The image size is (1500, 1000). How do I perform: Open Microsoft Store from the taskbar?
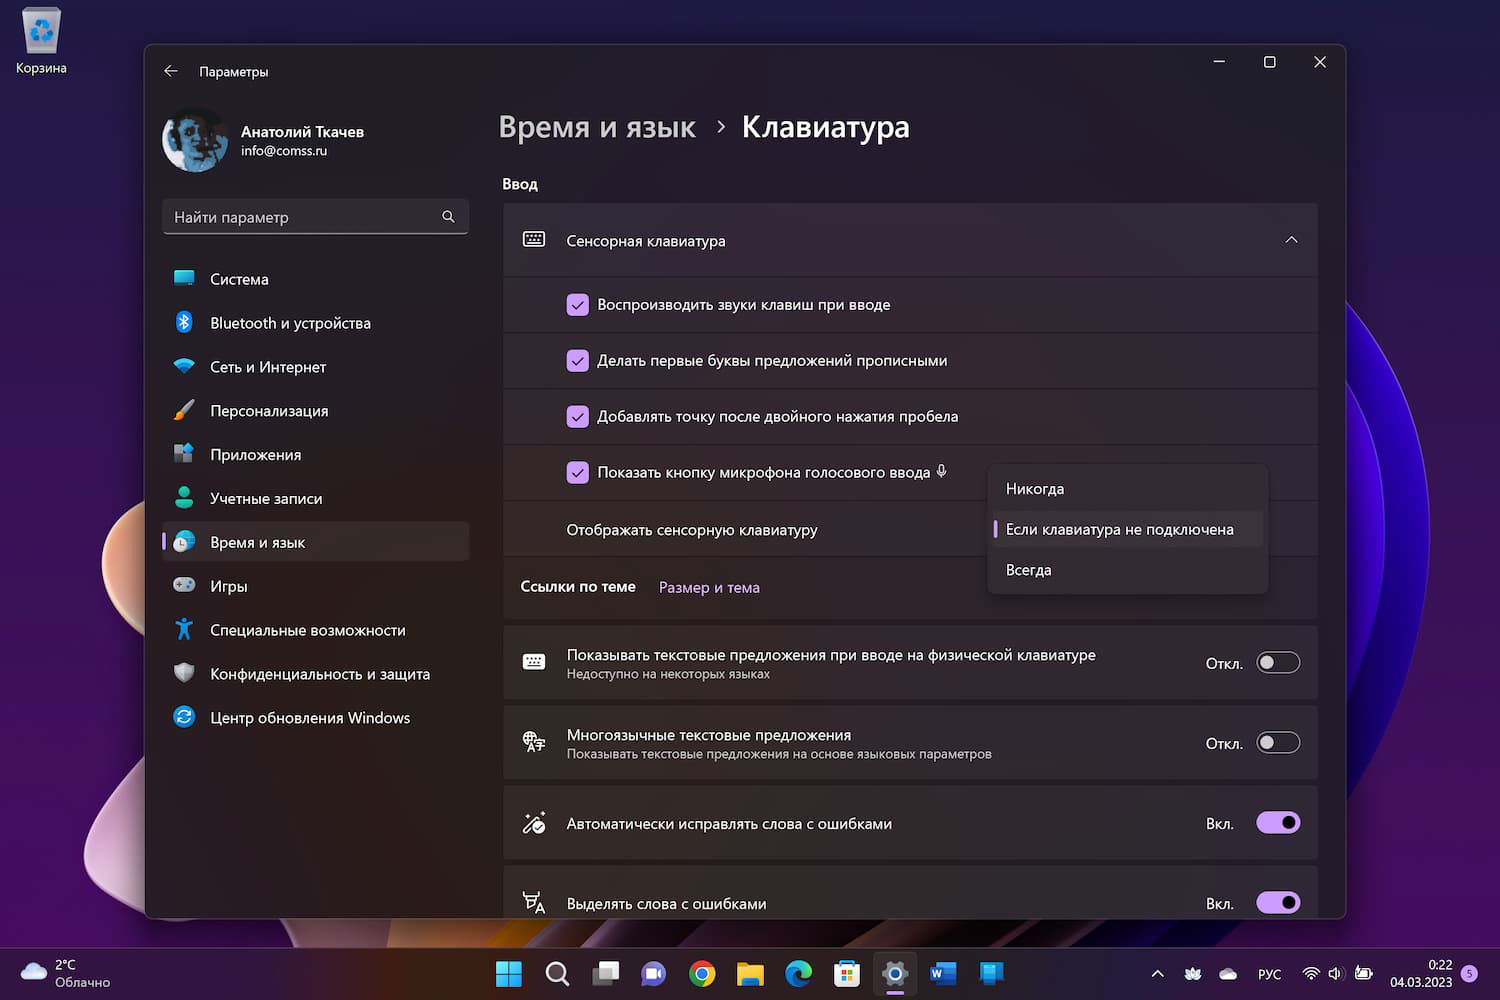pos(846,973)
